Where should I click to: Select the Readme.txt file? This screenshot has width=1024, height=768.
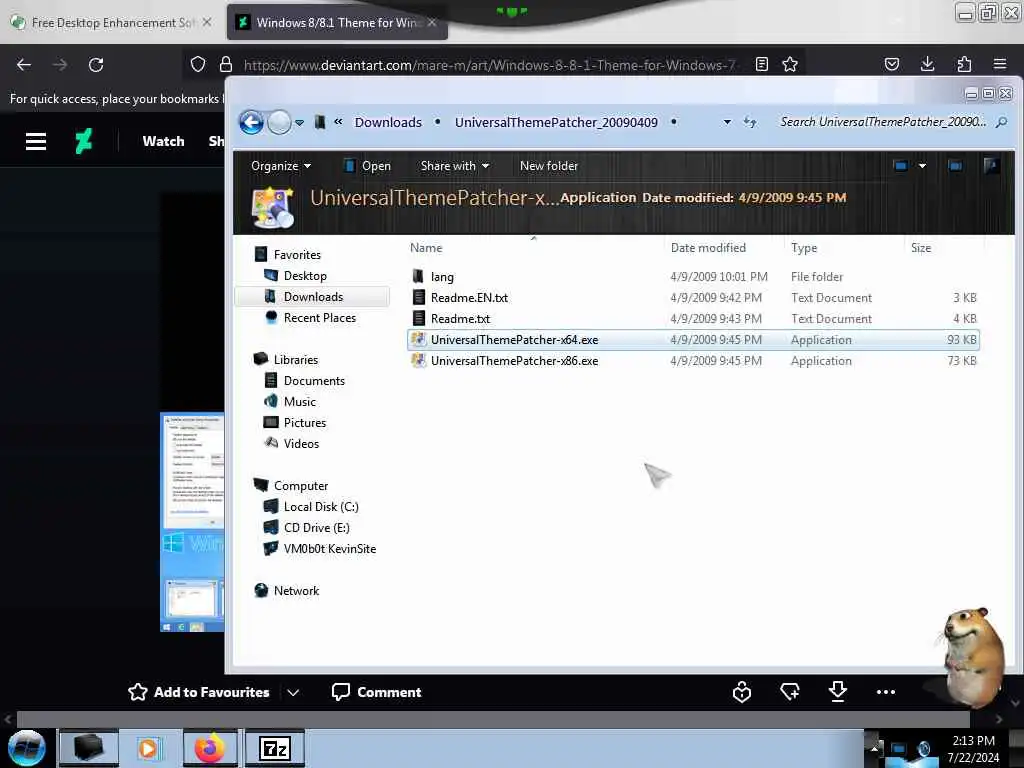pyautogui.click(x=693, y=319)
